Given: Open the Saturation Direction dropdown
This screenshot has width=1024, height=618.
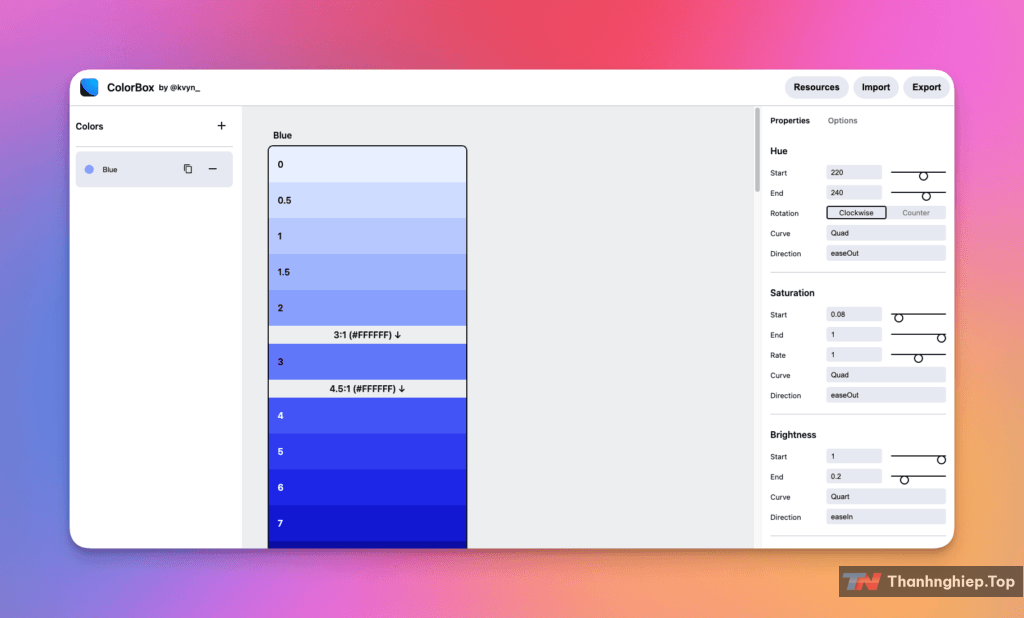Looking at the screenshot, I should [x=886, y=395].
